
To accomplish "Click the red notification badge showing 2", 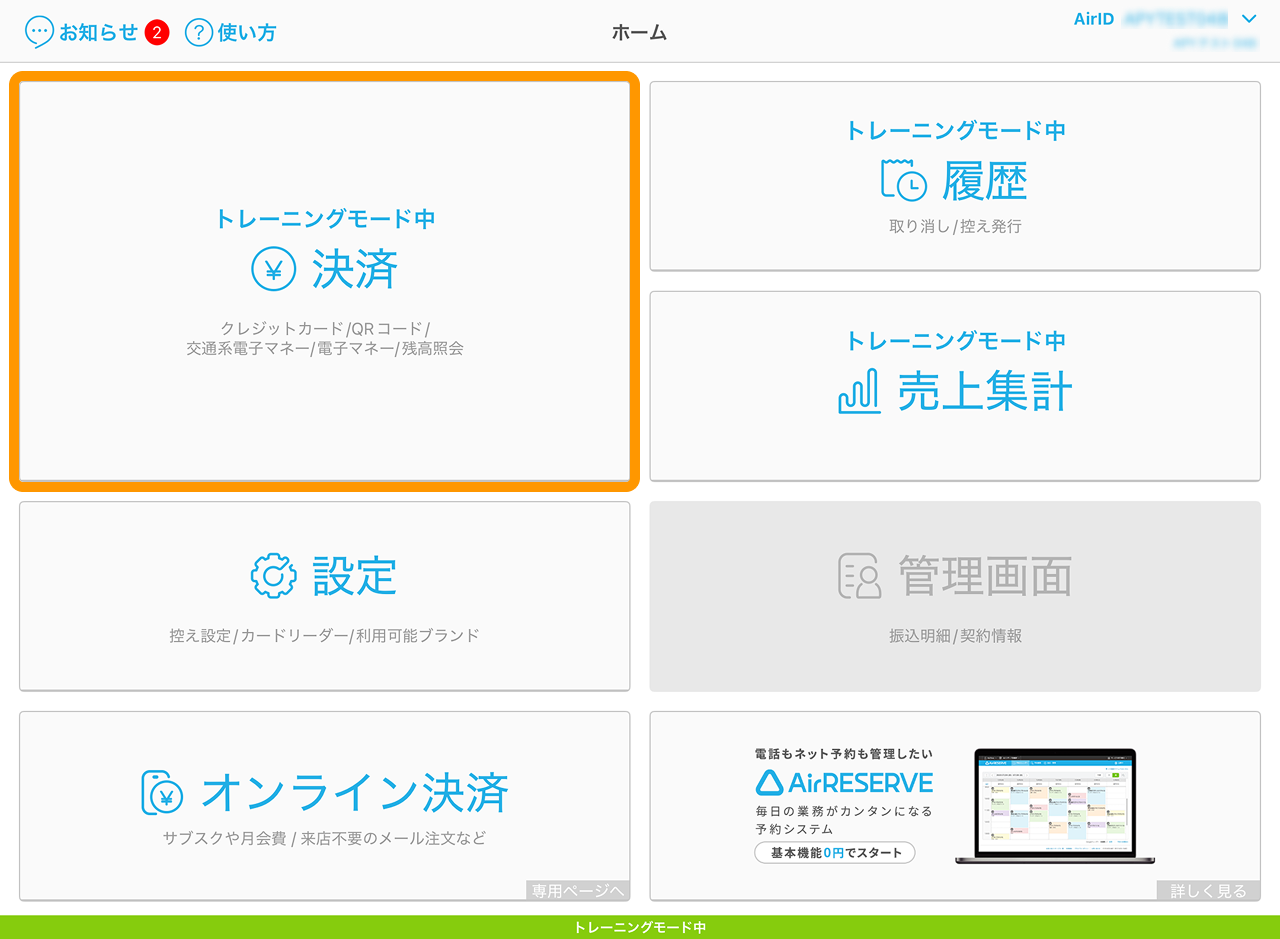I will (157, 33).
